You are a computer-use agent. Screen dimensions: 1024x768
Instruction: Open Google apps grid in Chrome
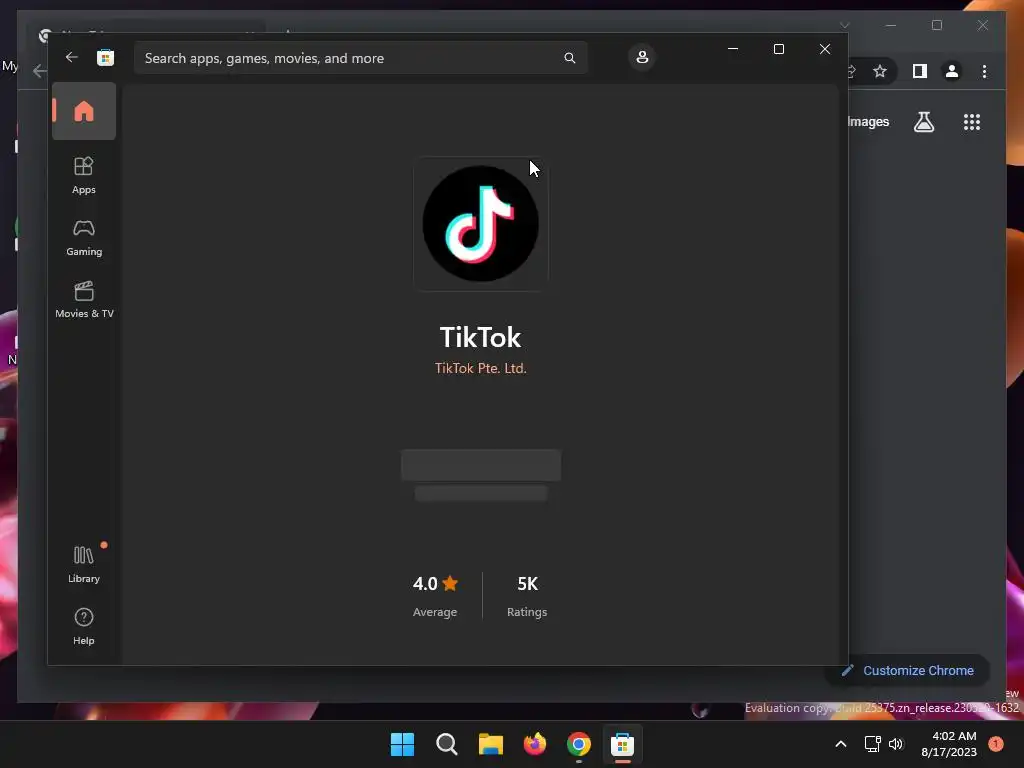pyautogui.click(x=972, y=122)
